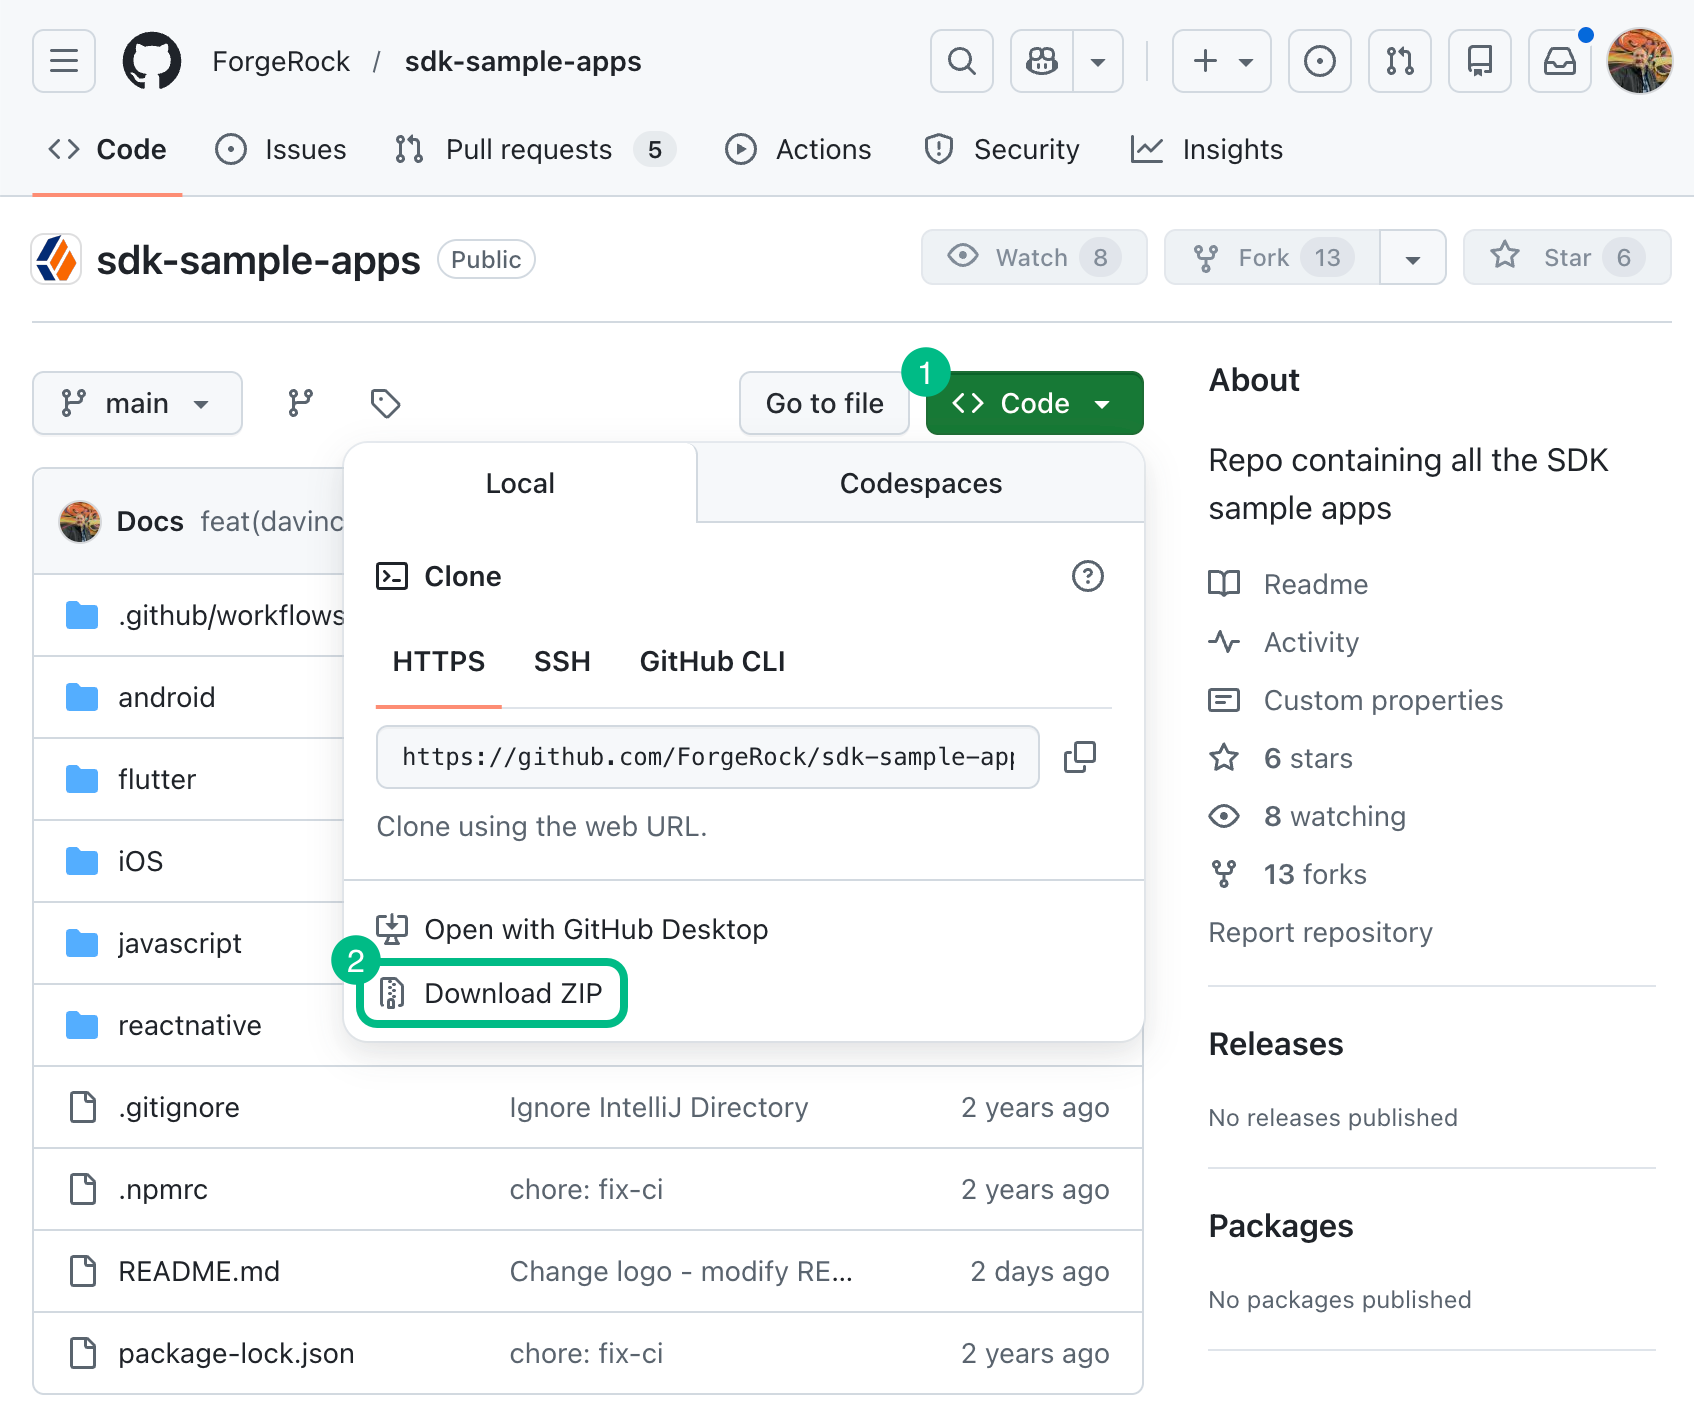Open the notifications inbox icon
The width and height of the screenshot is (1694, 1420).
pos(1559,61)
